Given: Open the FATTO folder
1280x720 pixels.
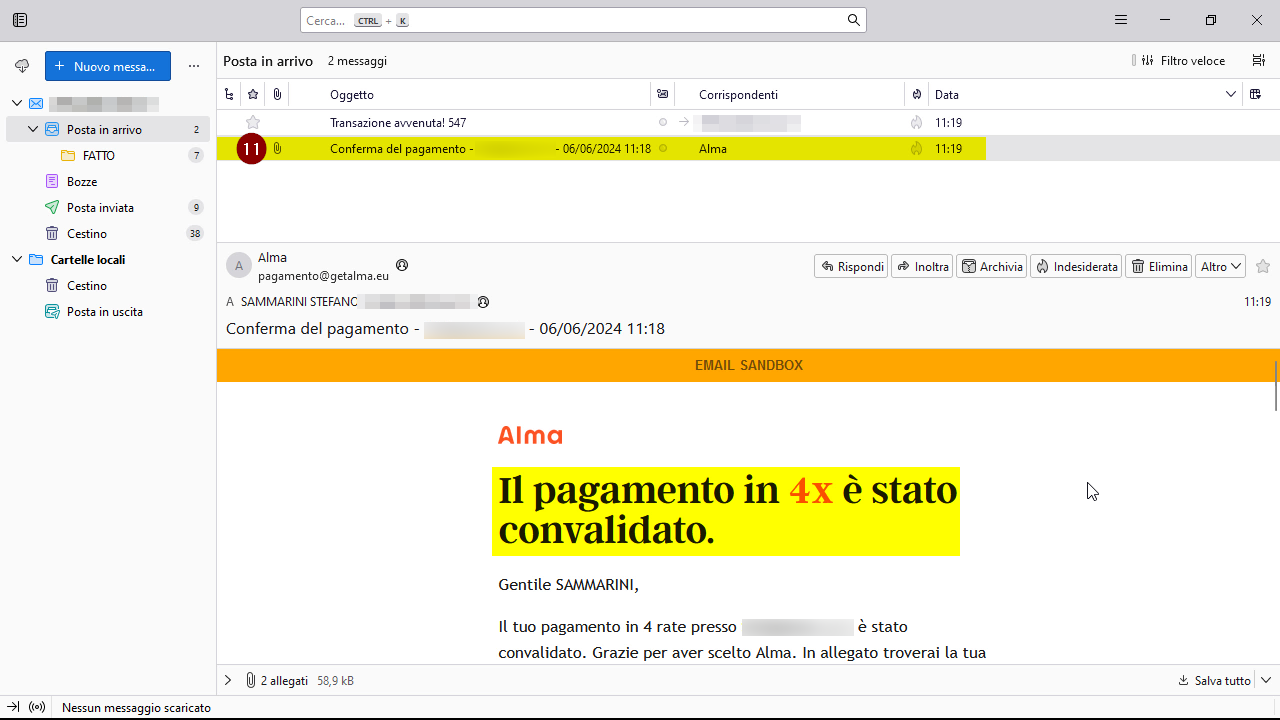Looking at the screenshot, I should coord(99,155).
